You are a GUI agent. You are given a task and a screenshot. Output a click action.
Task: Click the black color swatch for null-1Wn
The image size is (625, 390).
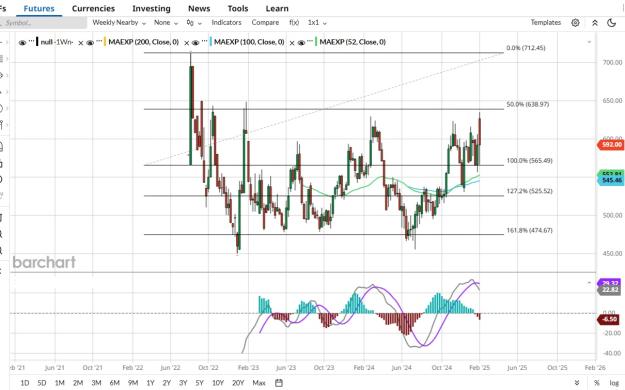(37, 41)
